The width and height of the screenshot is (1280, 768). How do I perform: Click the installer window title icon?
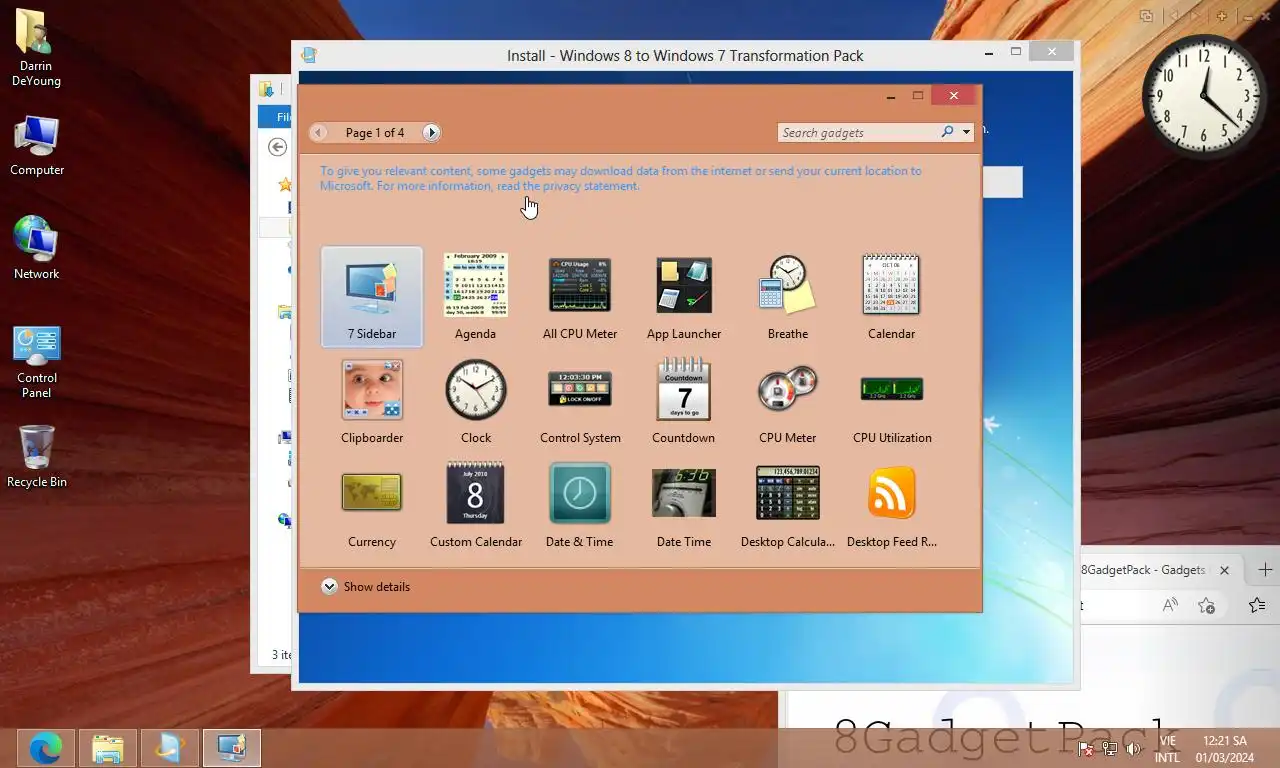tap(309, 55)
